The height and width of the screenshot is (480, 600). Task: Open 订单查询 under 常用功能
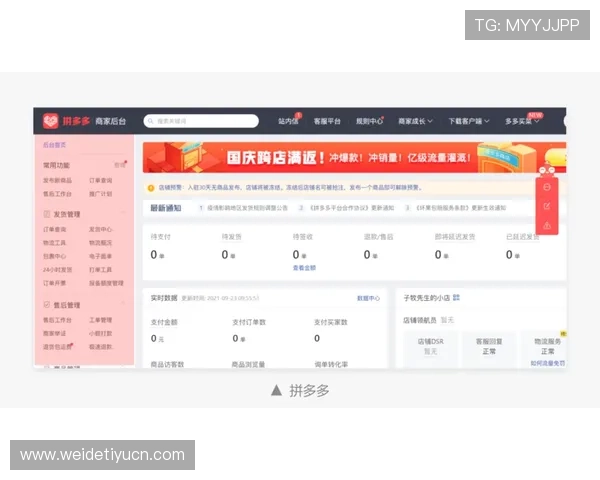[x=101, y=180]
